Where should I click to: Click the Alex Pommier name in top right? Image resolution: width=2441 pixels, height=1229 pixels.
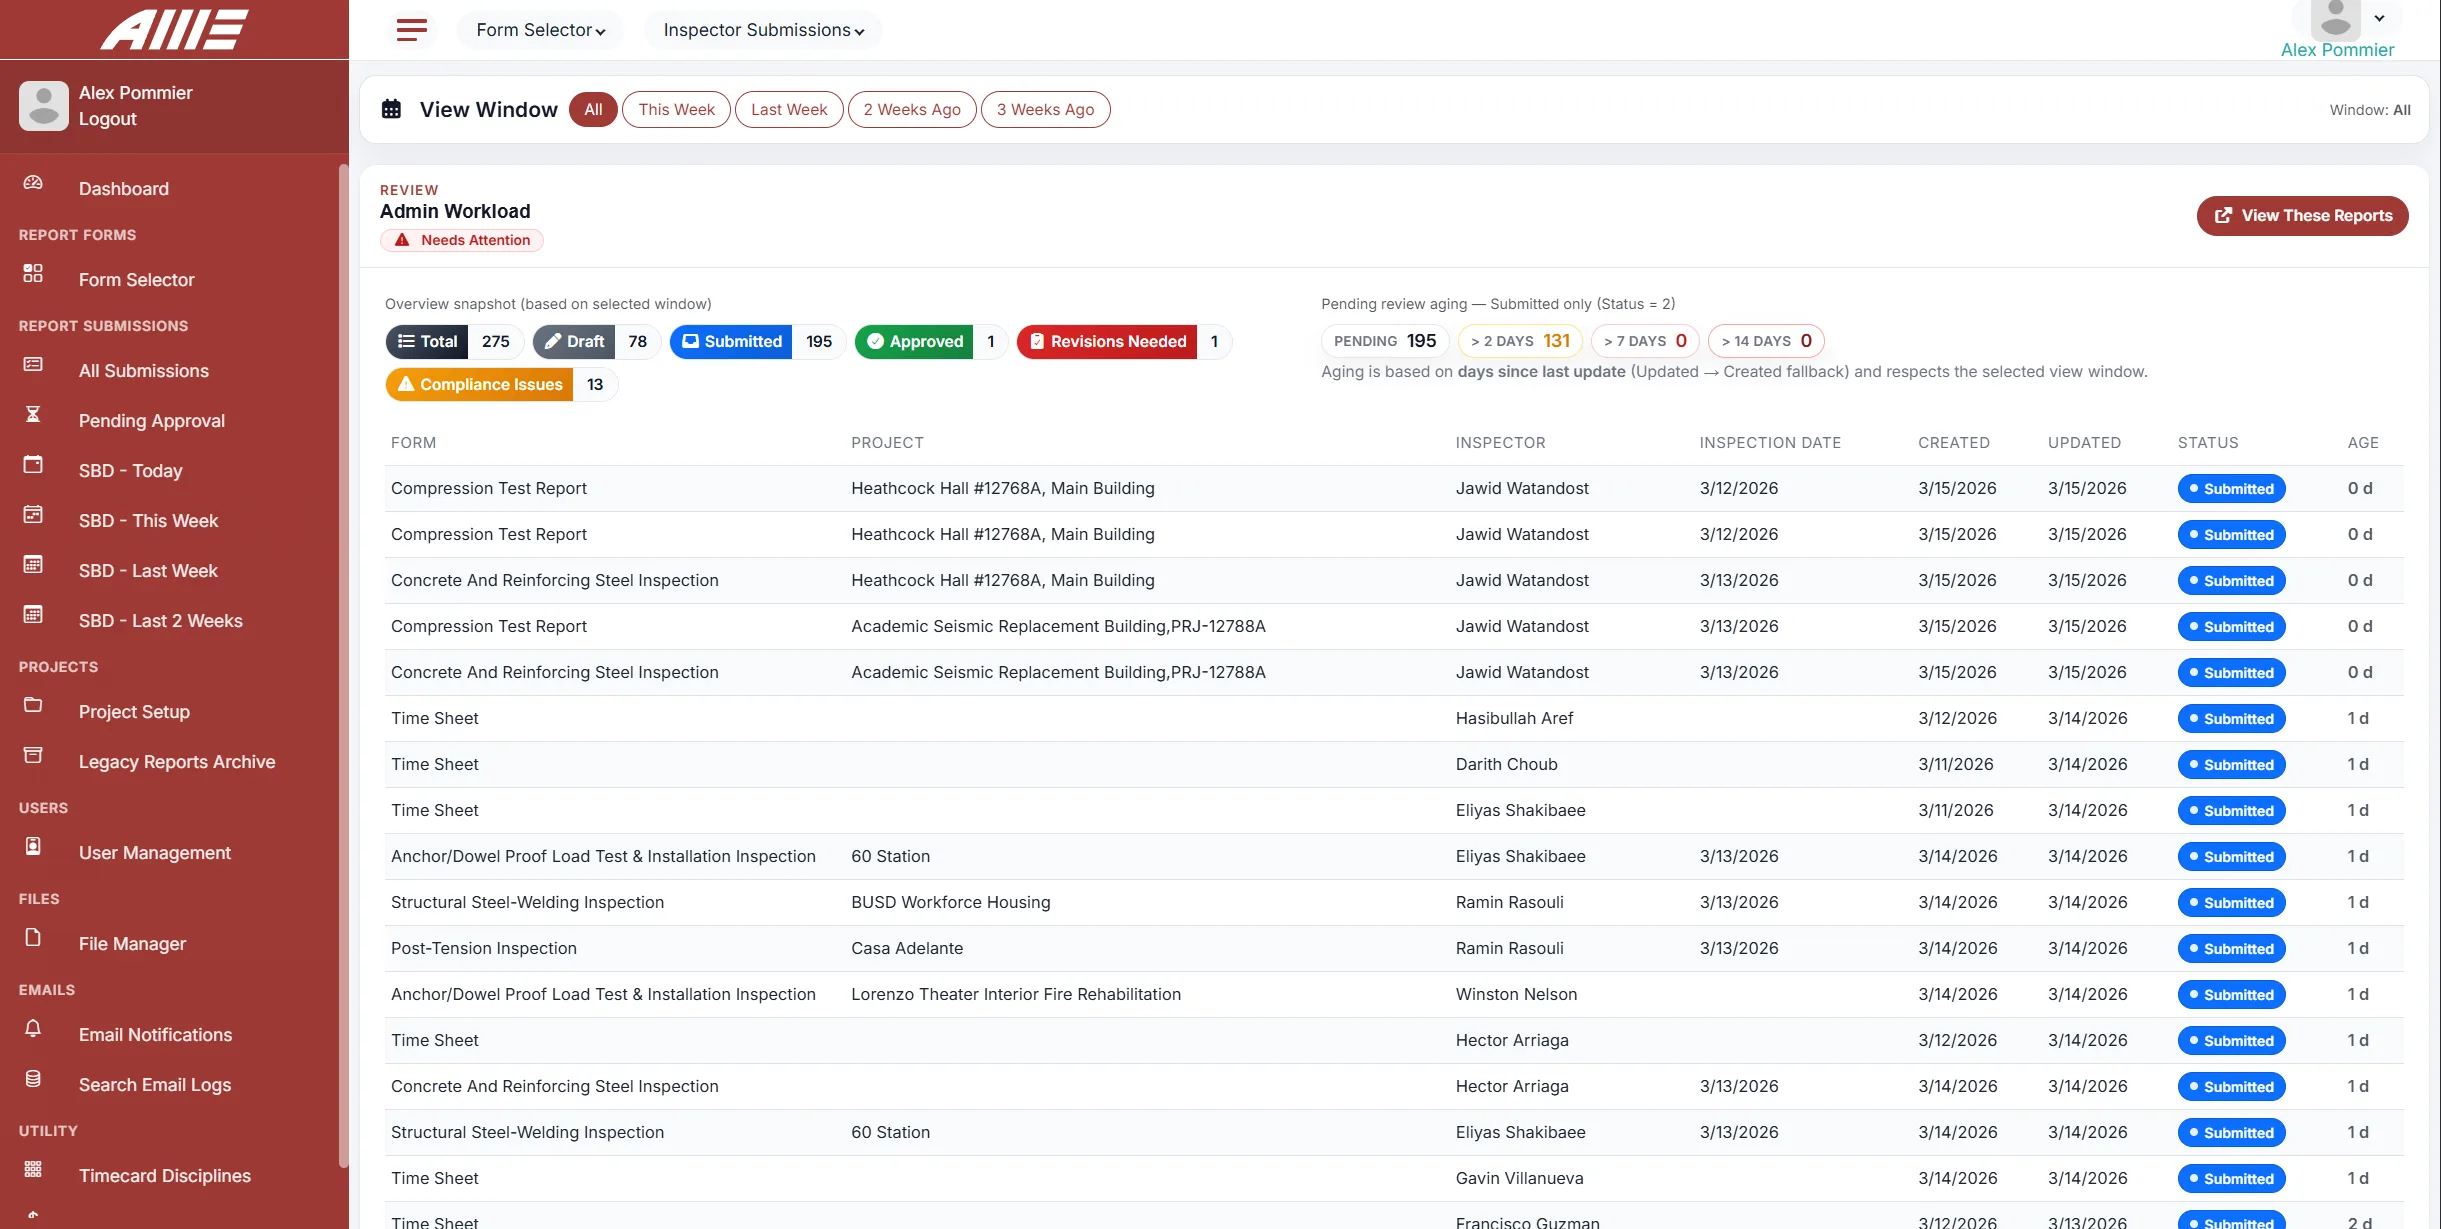click(2337, 50)
